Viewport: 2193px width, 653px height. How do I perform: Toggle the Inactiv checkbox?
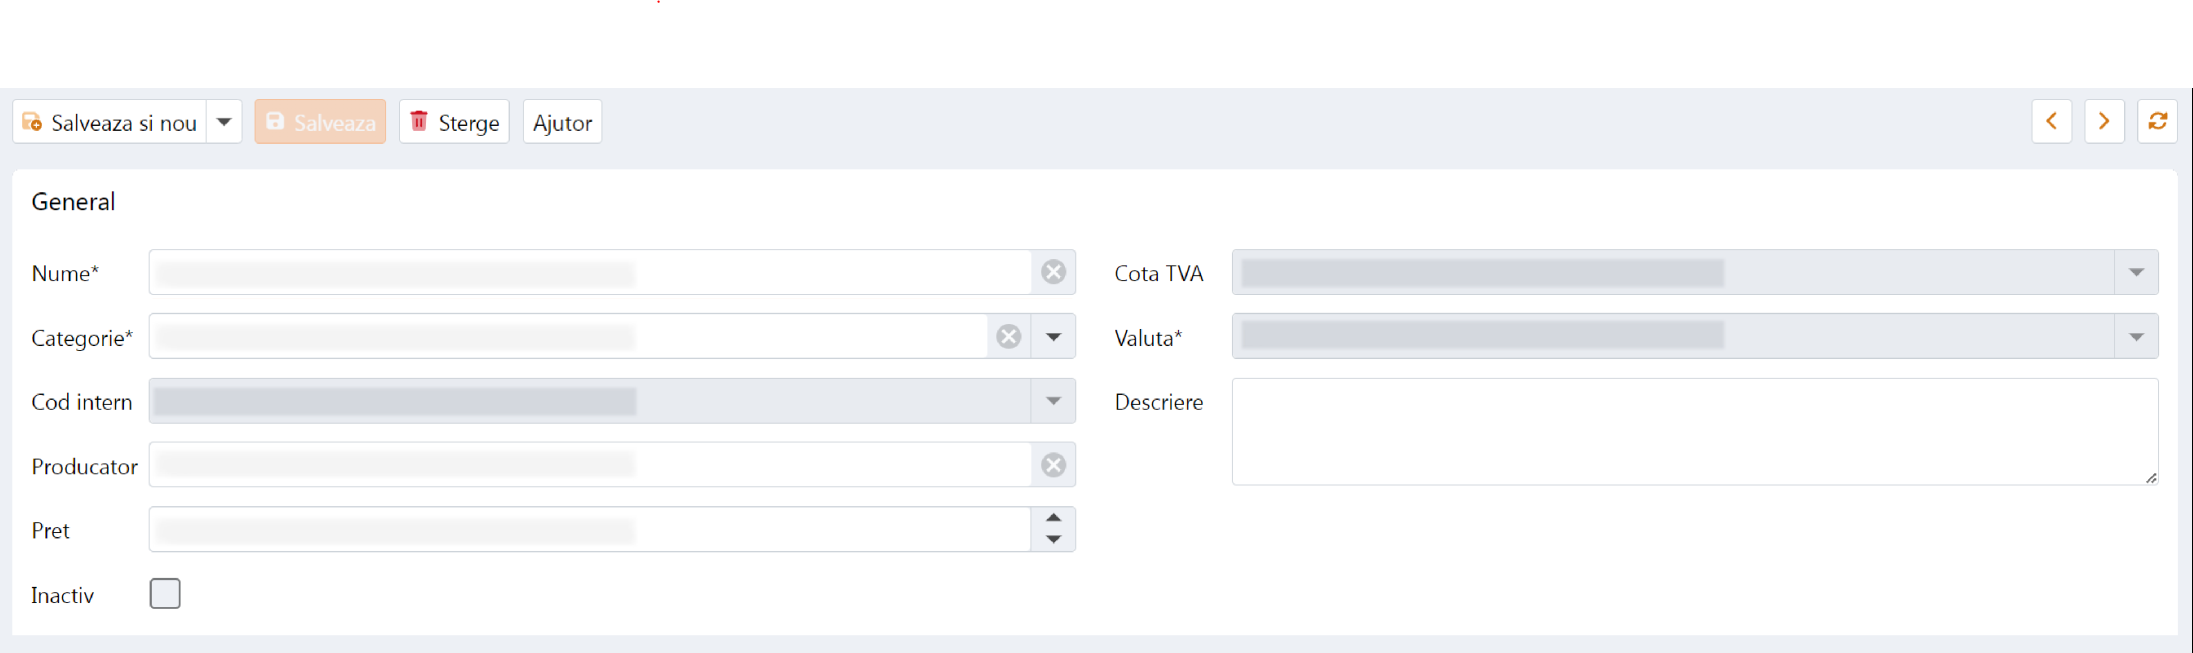coord(165,594)
